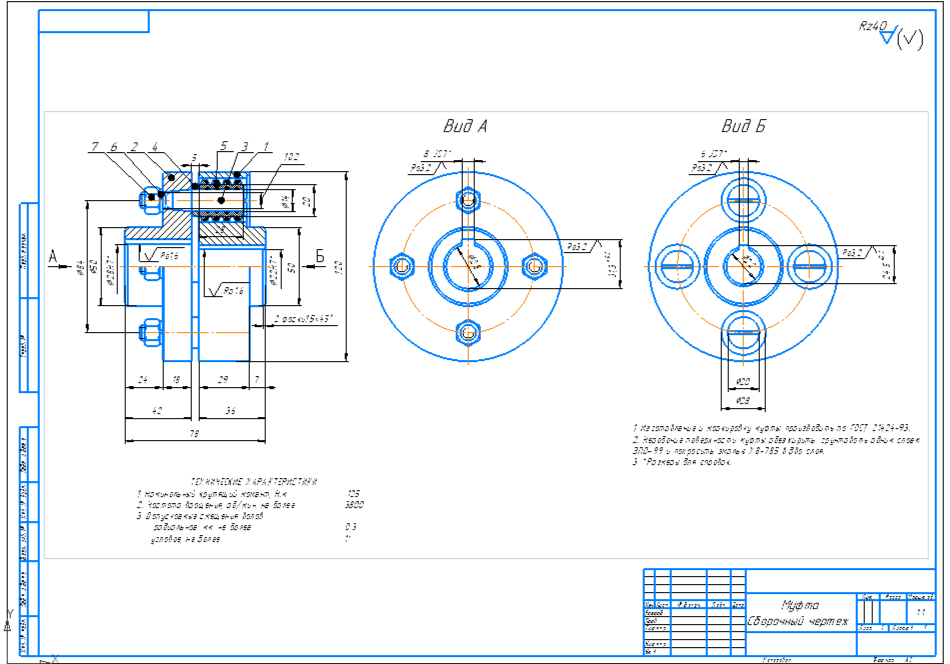Click the view direction letter "Б"

[320, 256]
